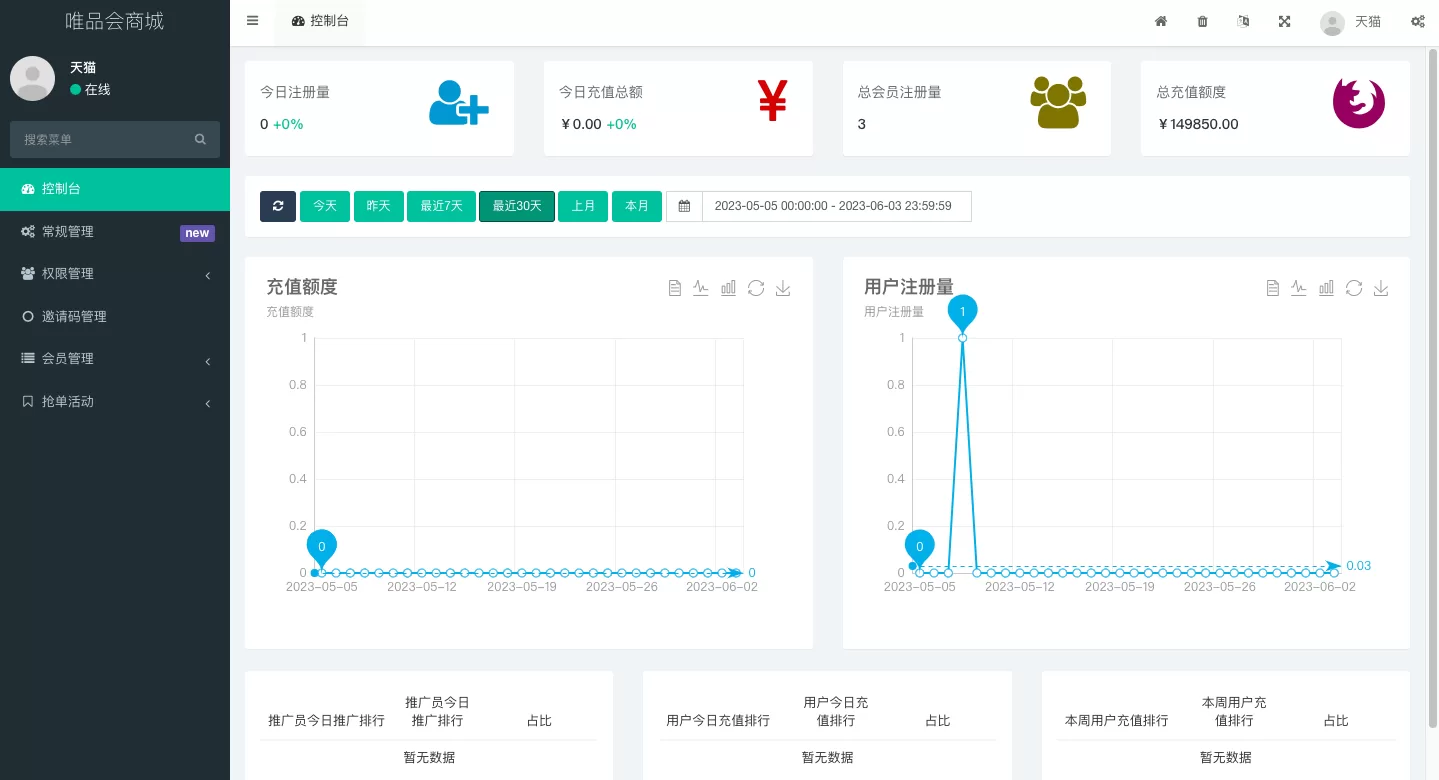Image resolution: width=1439 pixels, height=780 pixels.
Task: Expand the 权限管理 sidebar menu
Action: (115, 274)
